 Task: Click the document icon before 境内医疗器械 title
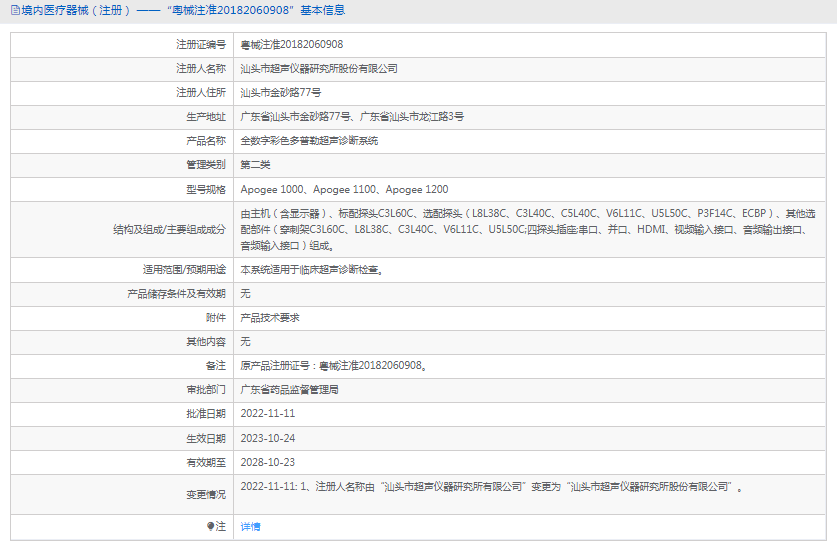(15, 10)
